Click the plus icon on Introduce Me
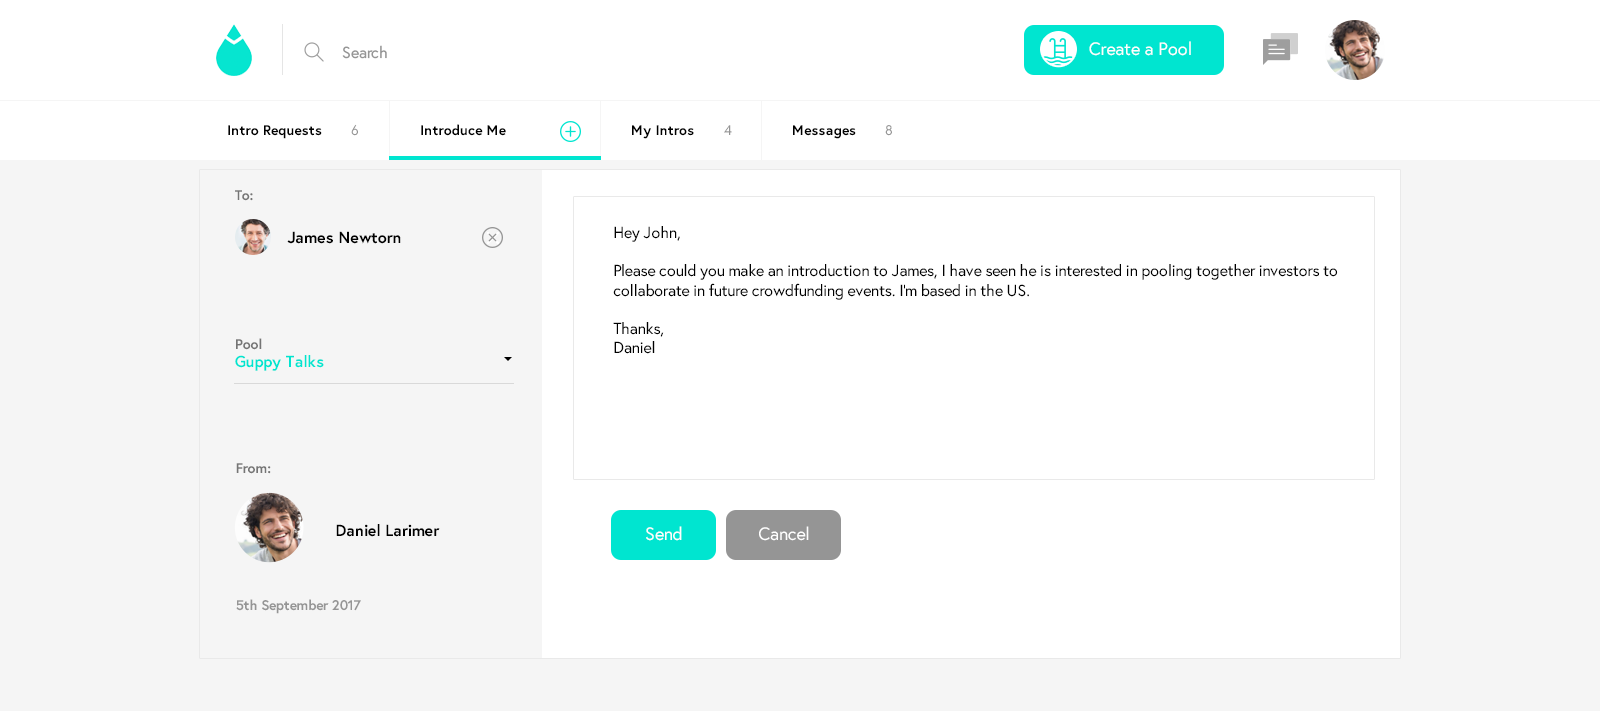 (x=570, y=131)
